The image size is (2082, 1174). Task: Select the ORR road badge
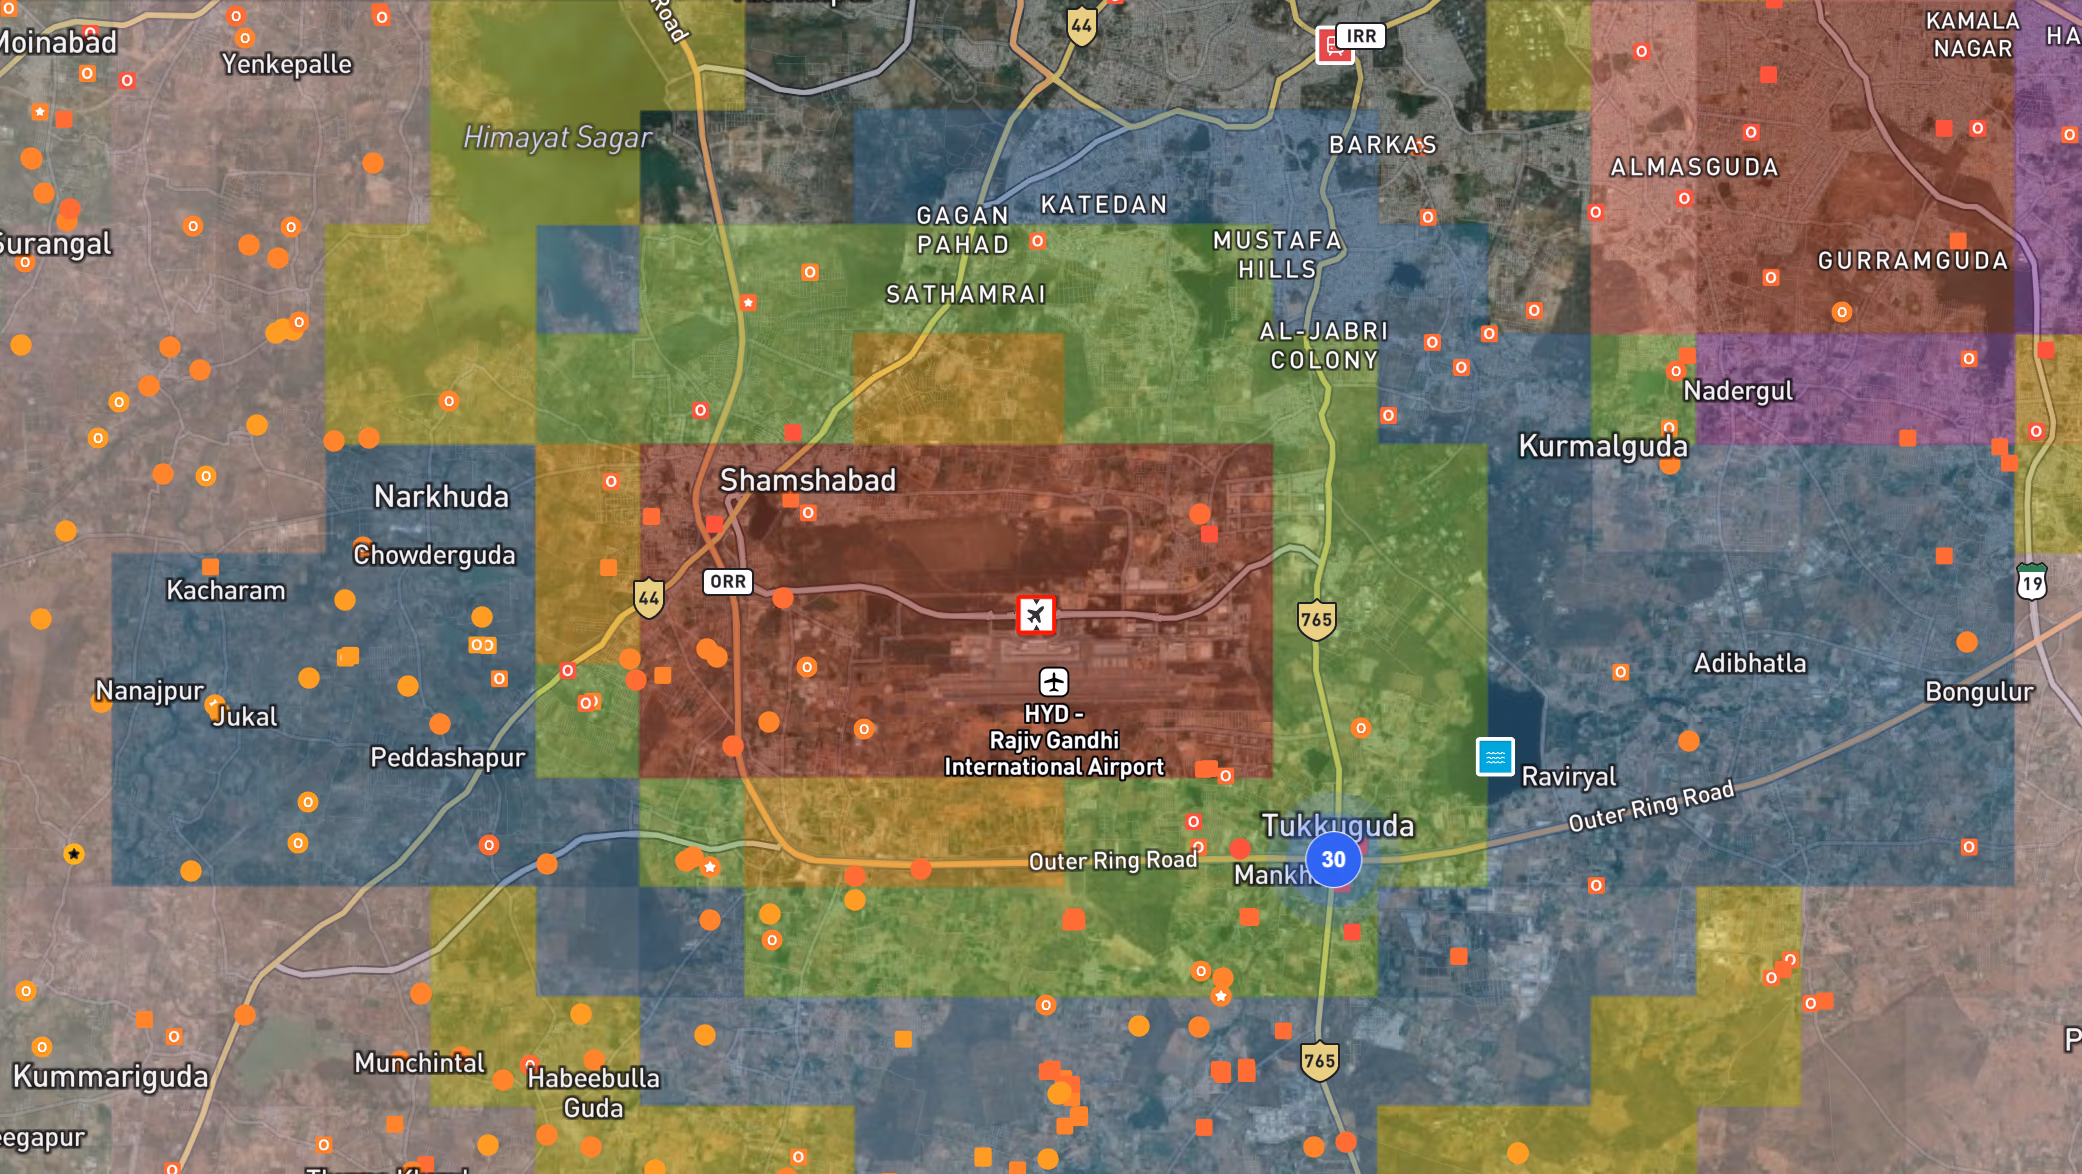727,582
